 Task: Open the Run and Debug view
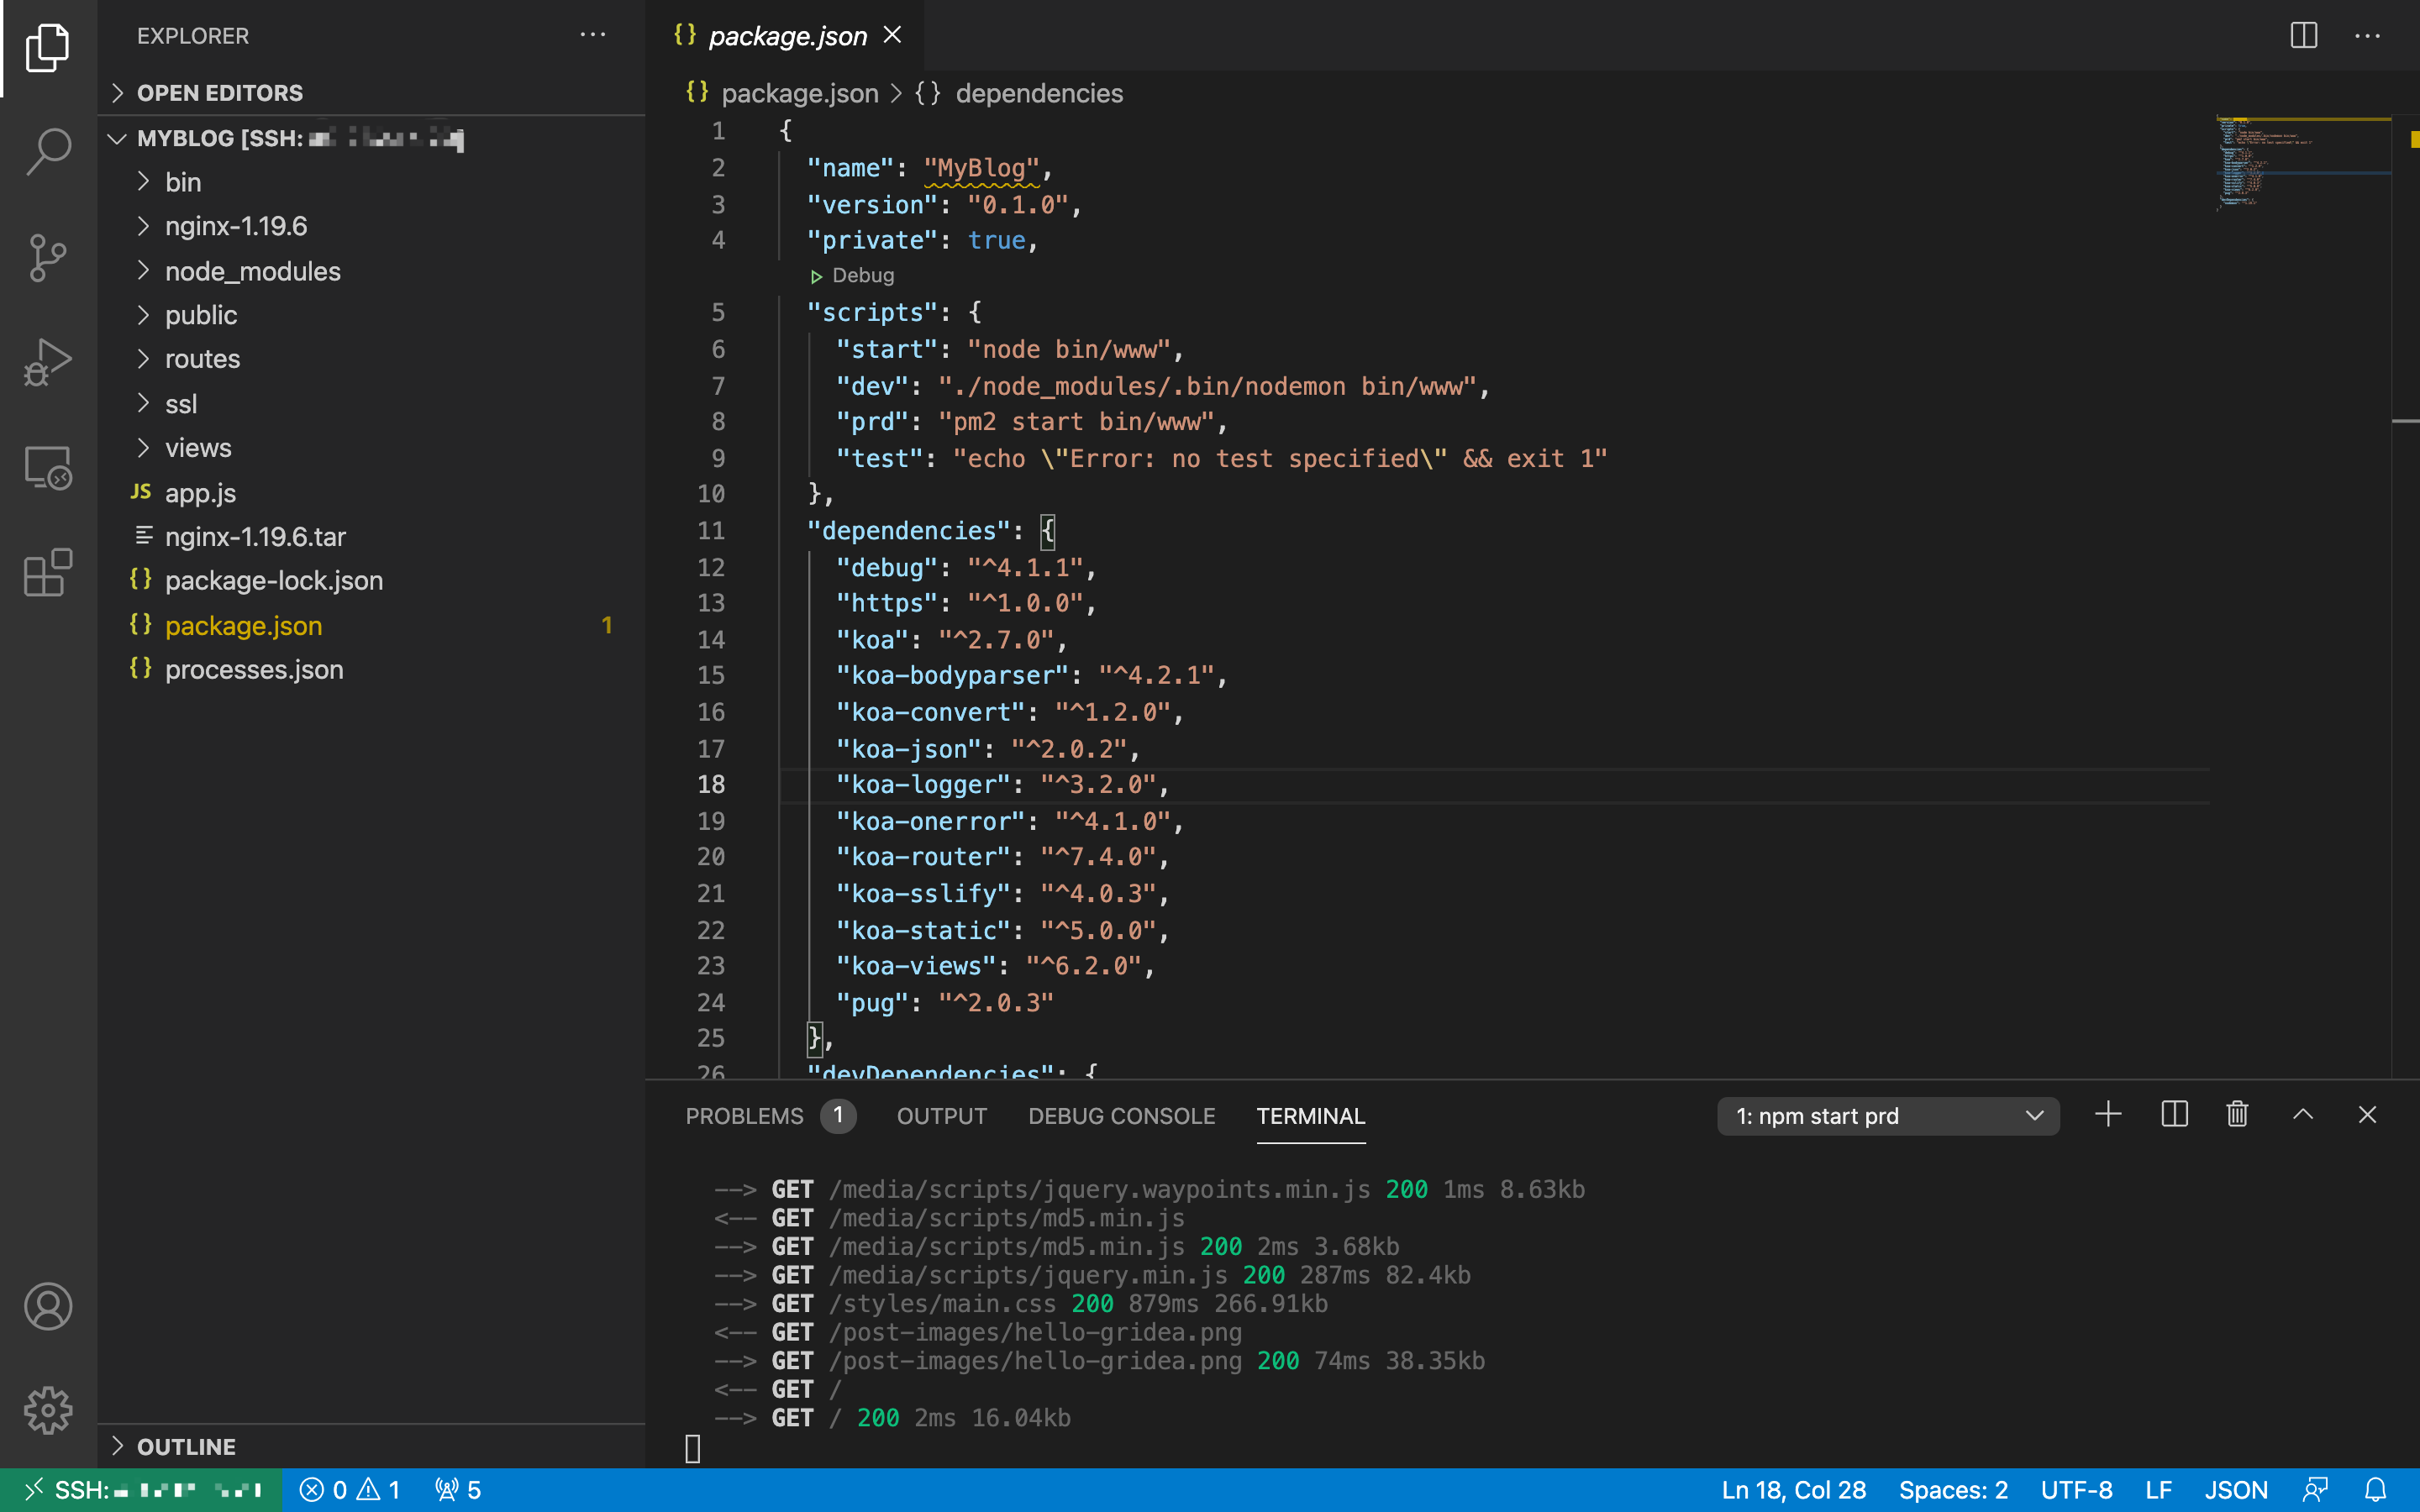(48, 362)
